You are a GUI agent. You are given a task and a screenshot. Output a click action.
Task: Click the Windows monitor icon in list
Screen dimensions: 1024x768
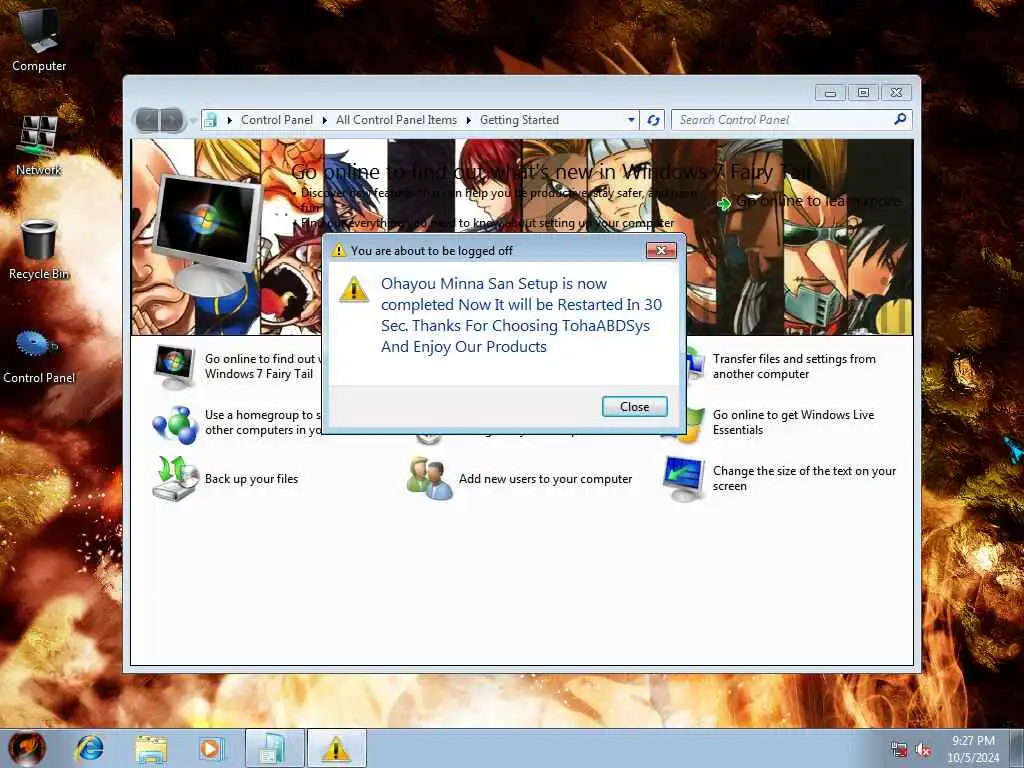tap(174, 367)
